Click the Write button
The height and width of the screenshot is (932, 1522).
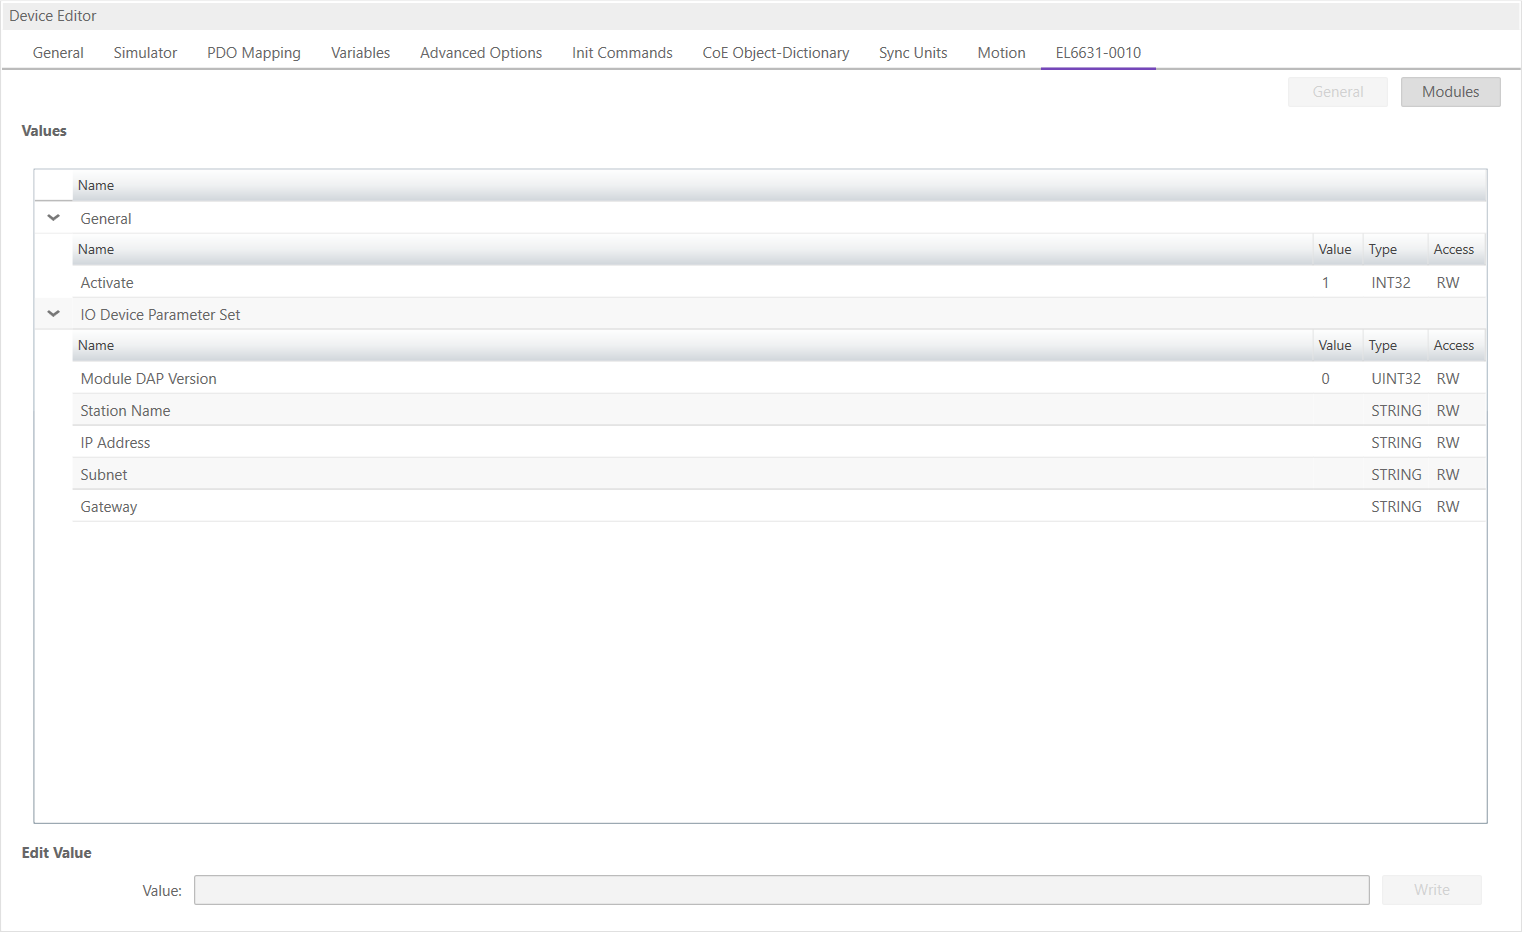tap(1431, 890)
